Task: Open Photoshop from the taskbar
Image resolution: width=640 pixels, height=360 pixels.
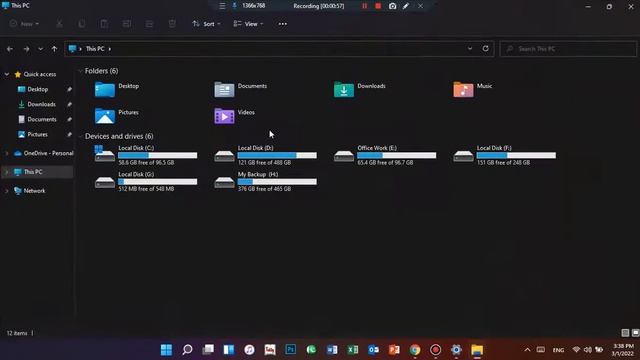Action: pyautogui.click(x=291, y=350)
